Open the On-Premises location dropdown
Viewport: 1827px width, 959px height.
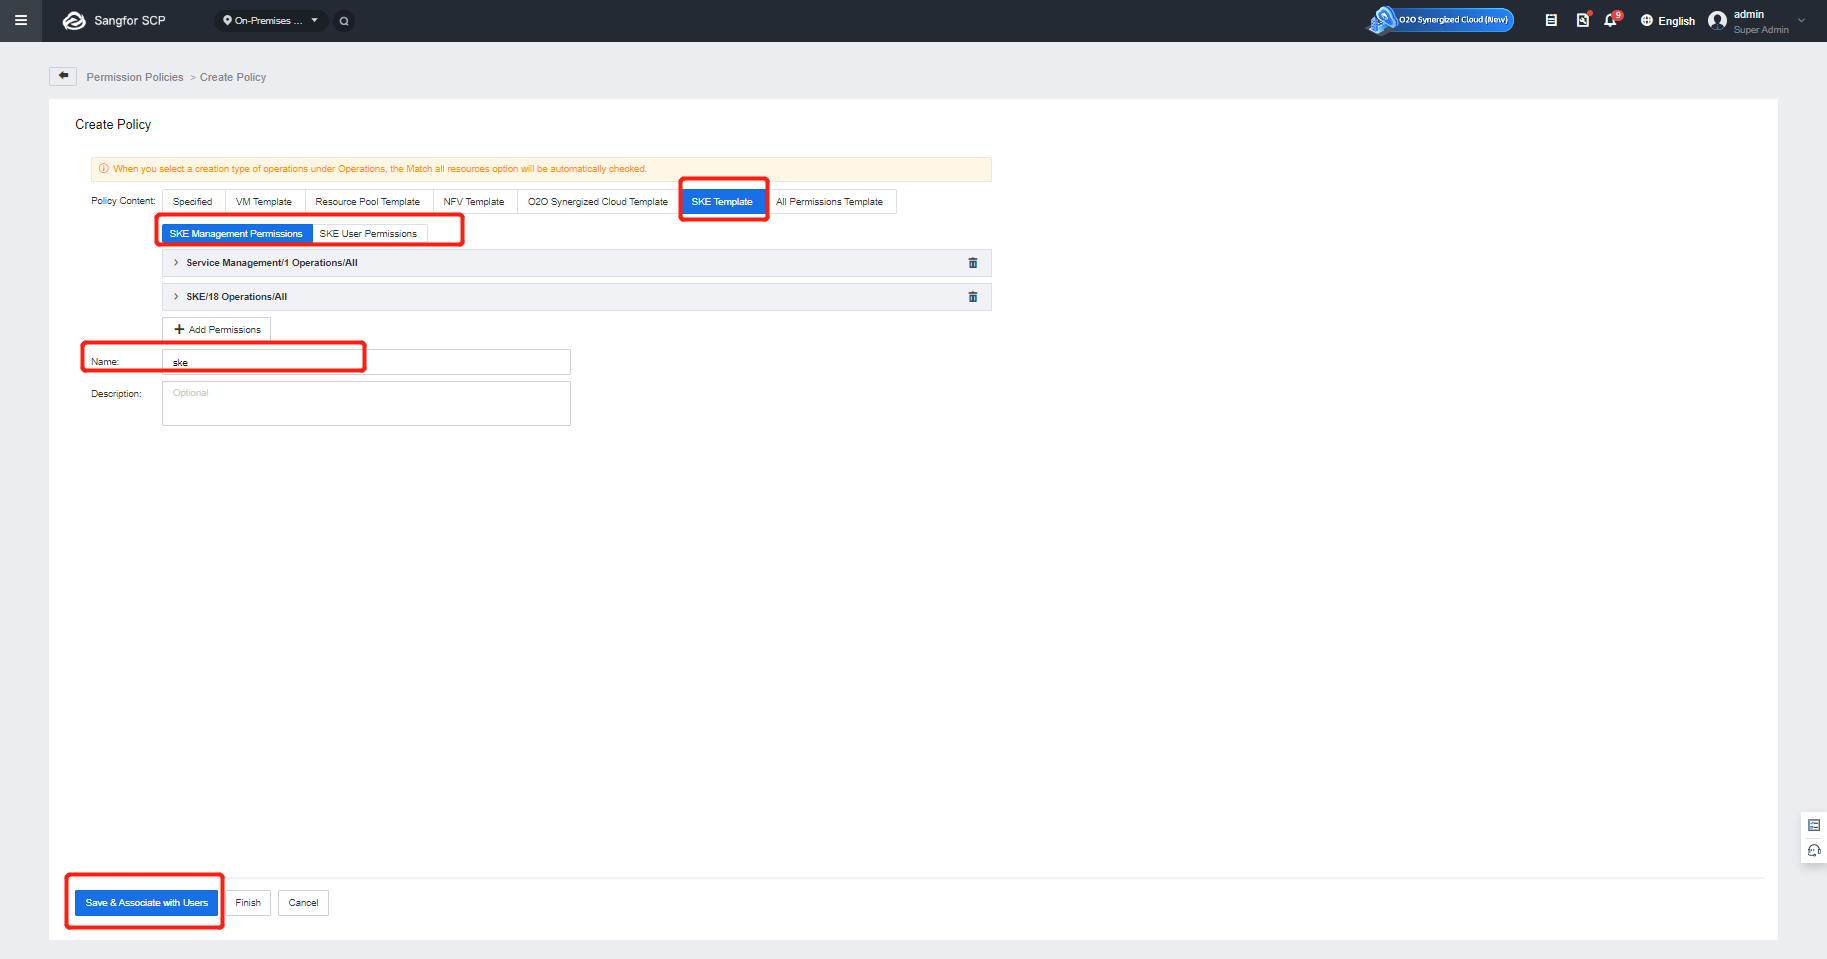tap(271, 20)
